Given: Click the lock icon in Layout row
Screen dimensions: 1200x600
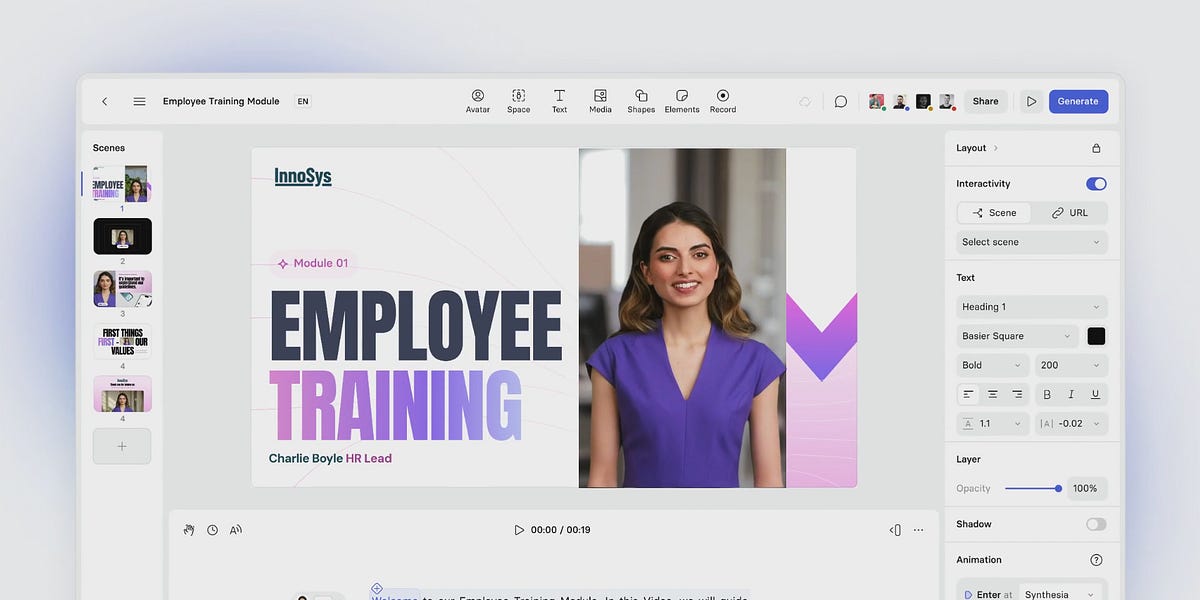Looking at the screenshot, I should click(1096, 148).
